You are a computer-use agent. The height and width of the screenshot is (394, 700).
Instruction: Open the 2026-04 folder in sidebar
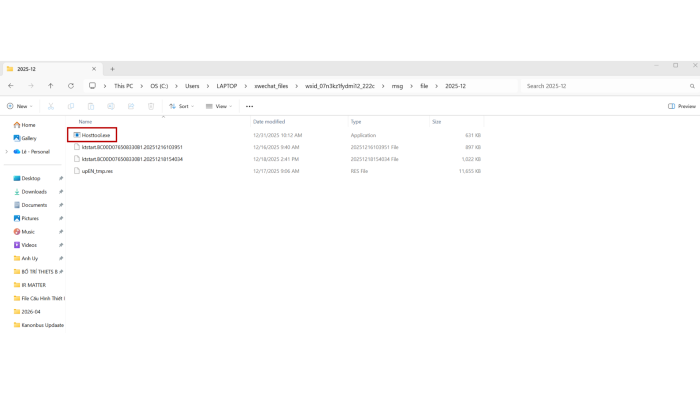(27, 311)
